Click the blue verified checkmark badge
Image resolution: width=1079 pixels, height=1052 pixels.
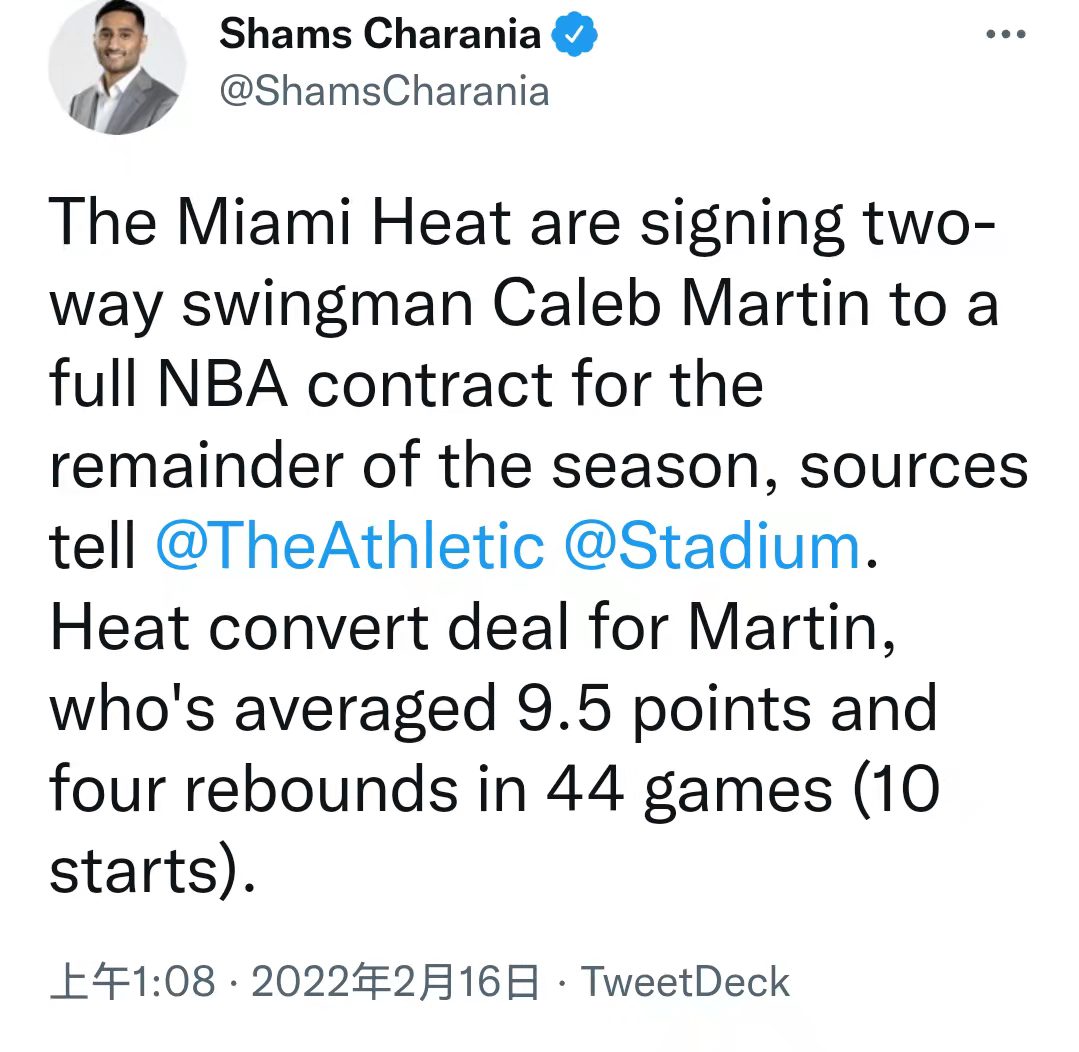574,34
